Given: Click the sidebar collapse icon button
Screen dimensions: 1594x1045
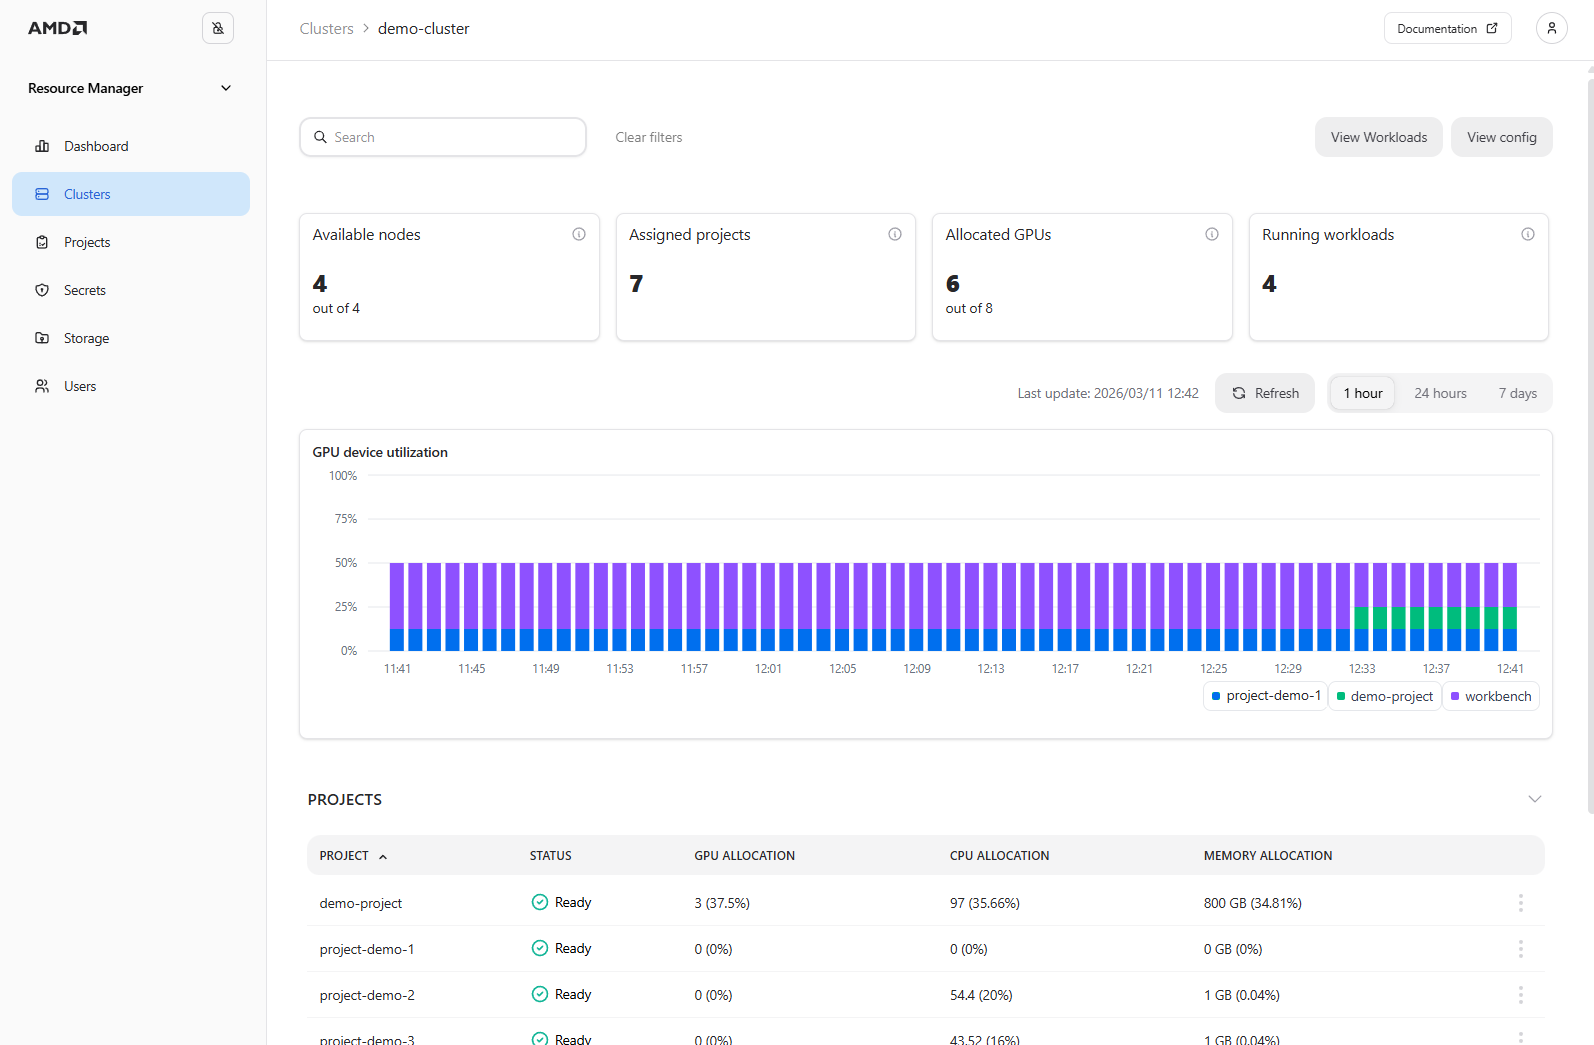Looking at the screenshot, I should pyautogui.click(x=218, y=28).
